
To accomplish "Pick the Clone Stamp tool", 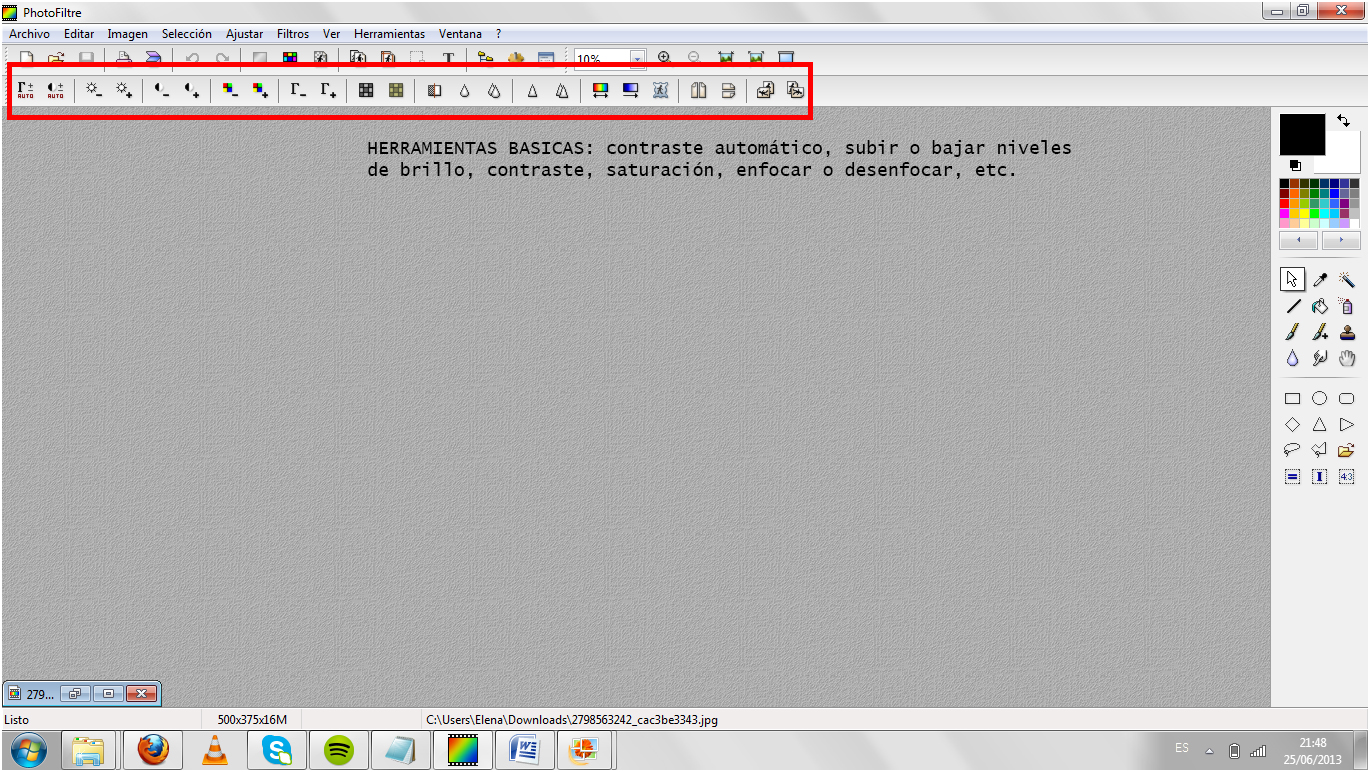I will pyautogui.click(x=1347, y=333).
